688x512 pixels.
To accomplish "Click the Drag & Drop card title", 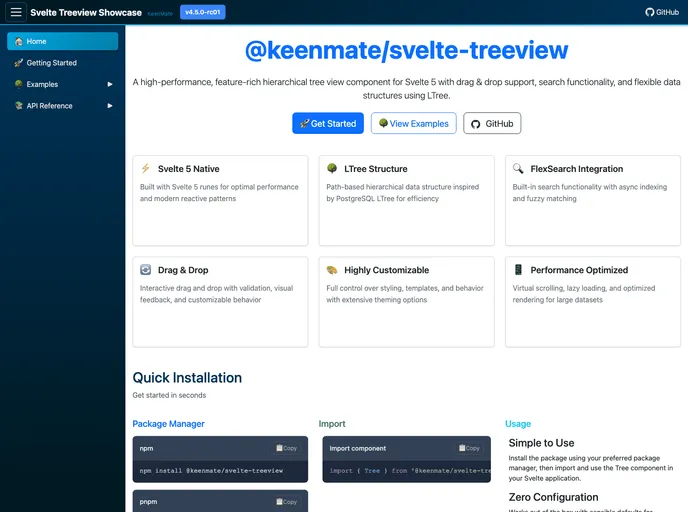I will click(x=183, y=270).
